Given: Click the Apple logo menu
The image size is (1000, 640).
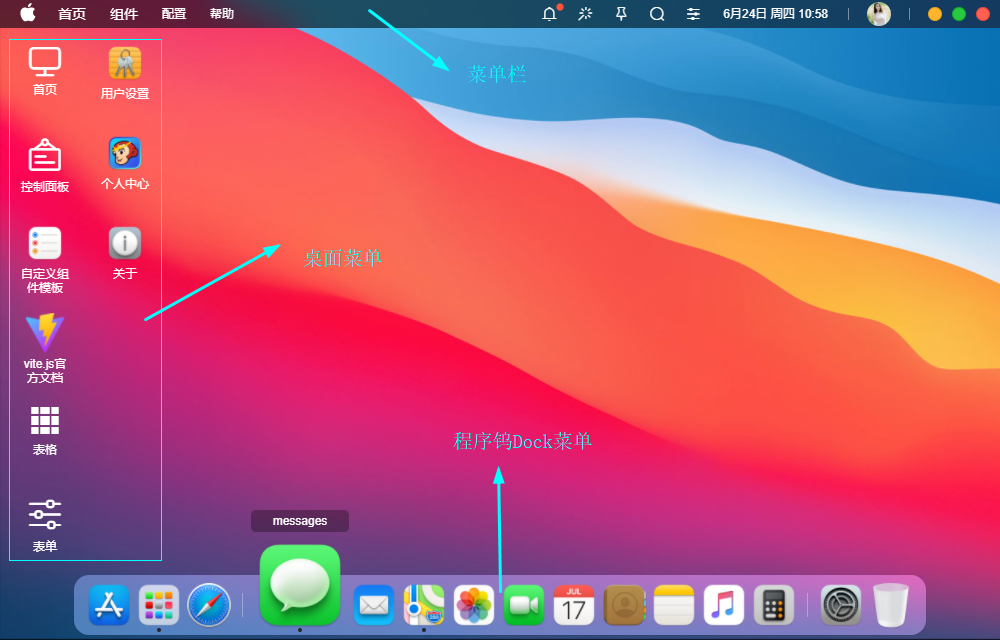Looking at the screenshot, I should tap(28, 13).
